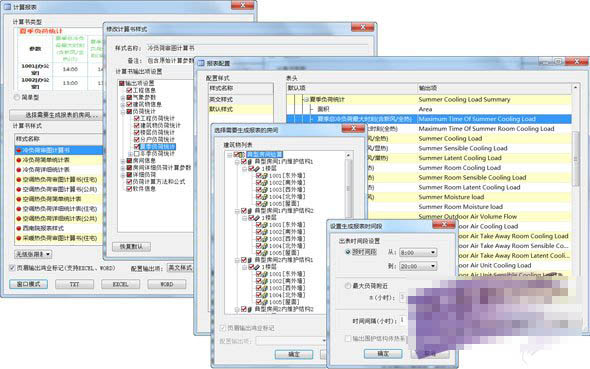This screenshot has height=369, width=590.
Task: Click the red dot icon beside 空调热负荷审图计算书(住宅)
Action: (19, 179)
